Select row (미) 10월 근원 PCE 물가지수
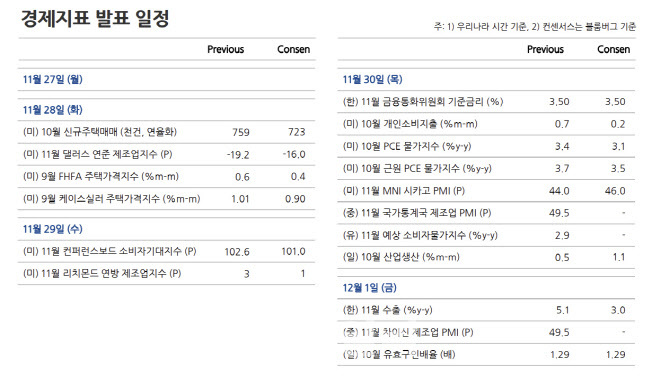The width and height of the screenshot is (670, 377). tap(486, 168)
